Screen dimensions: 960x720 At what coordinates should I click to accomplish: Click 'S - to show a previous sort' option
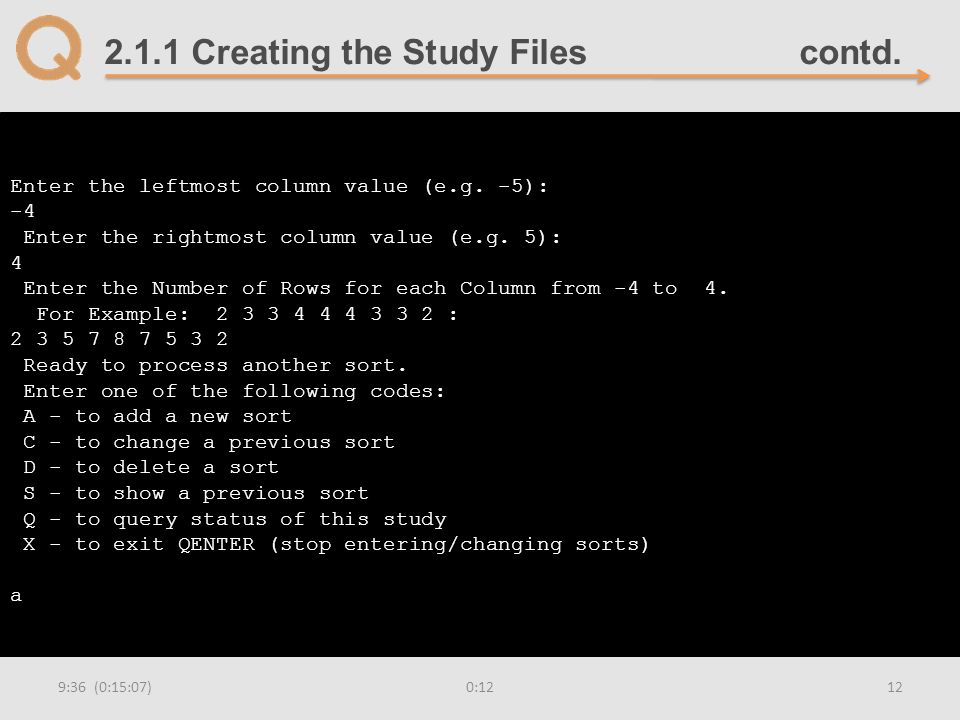(196, 493)
